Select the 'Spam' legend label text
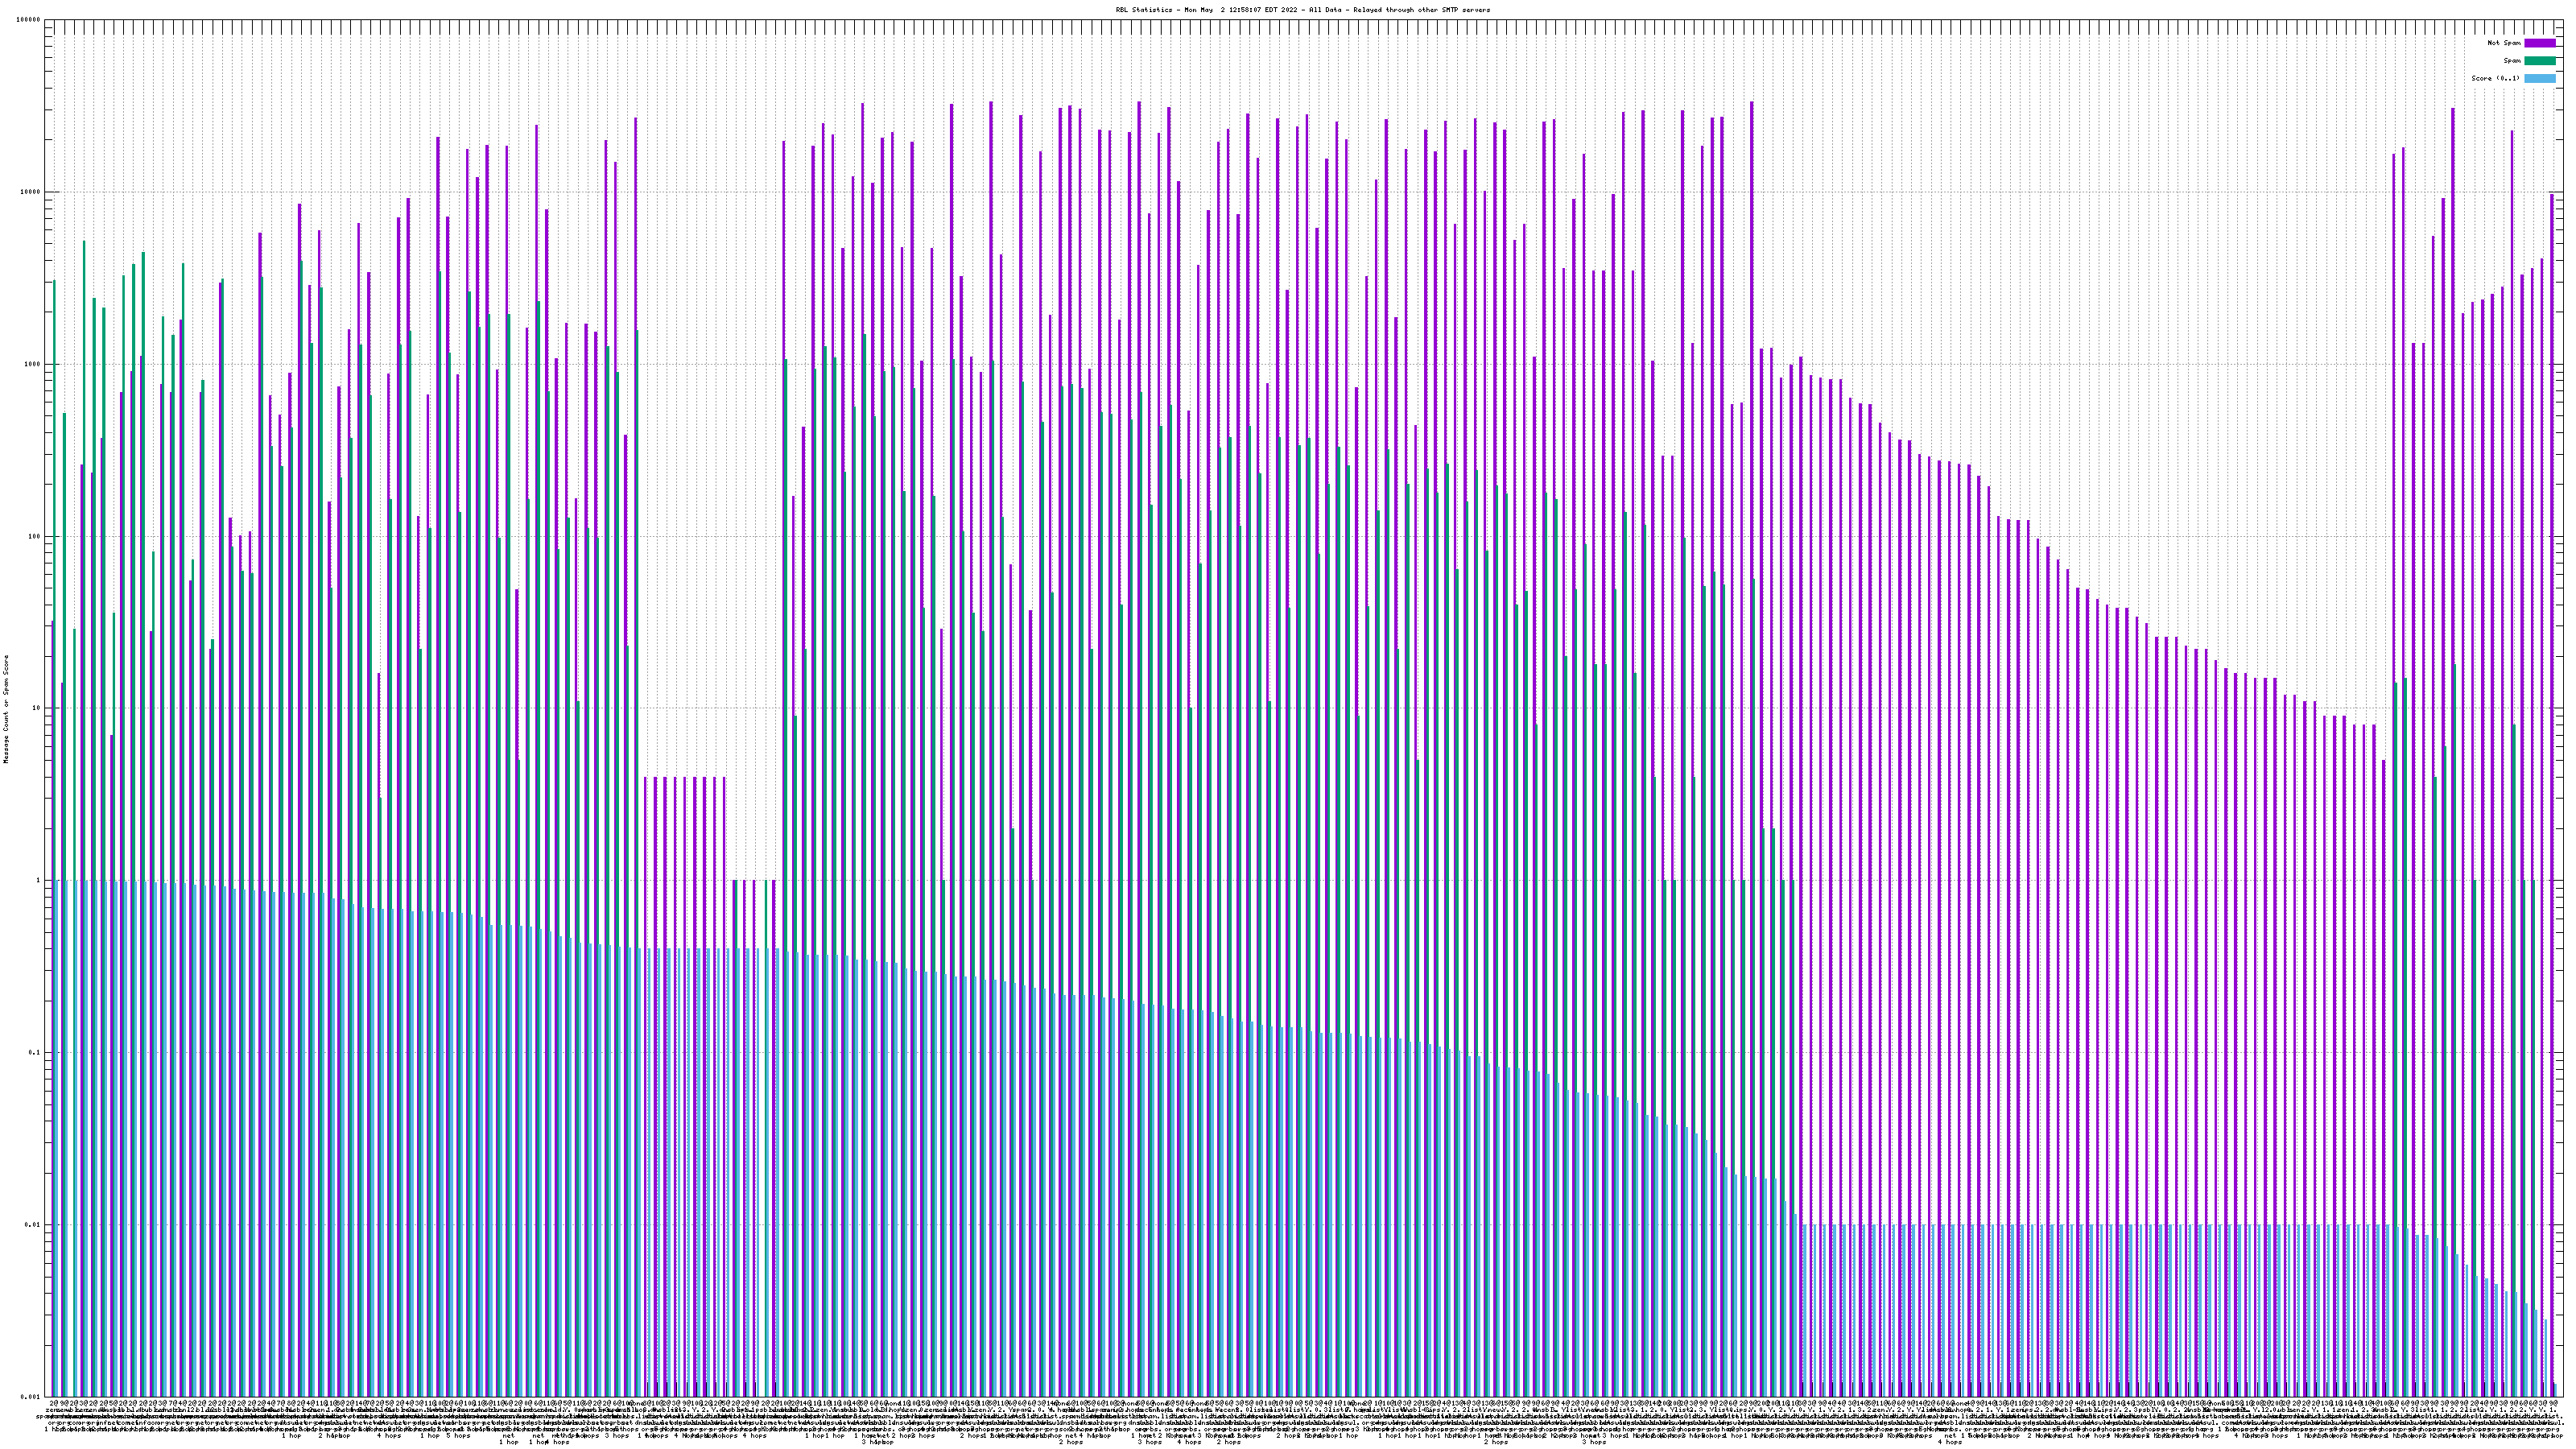The height and width of the screenshot is (1449, 2576). click(2512, 61)
